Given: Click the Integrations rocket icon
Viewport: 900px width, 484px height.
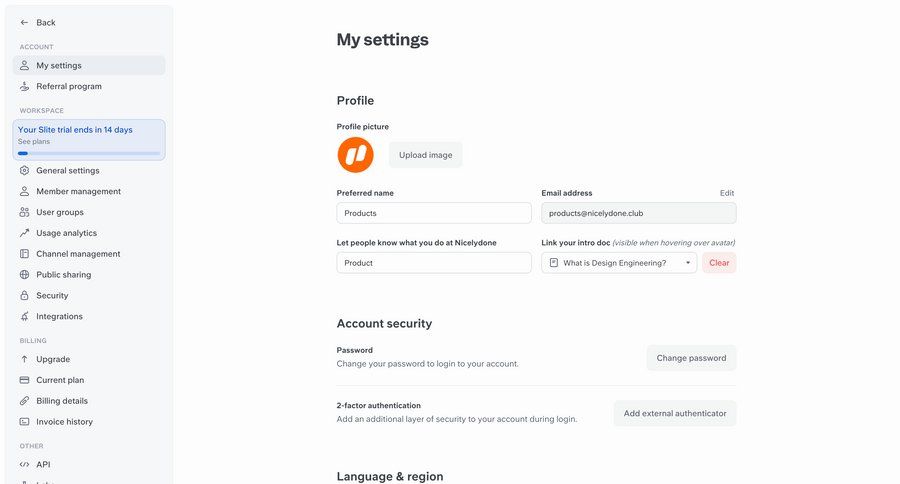Looking at the screenshot, I should pos(25,317).
